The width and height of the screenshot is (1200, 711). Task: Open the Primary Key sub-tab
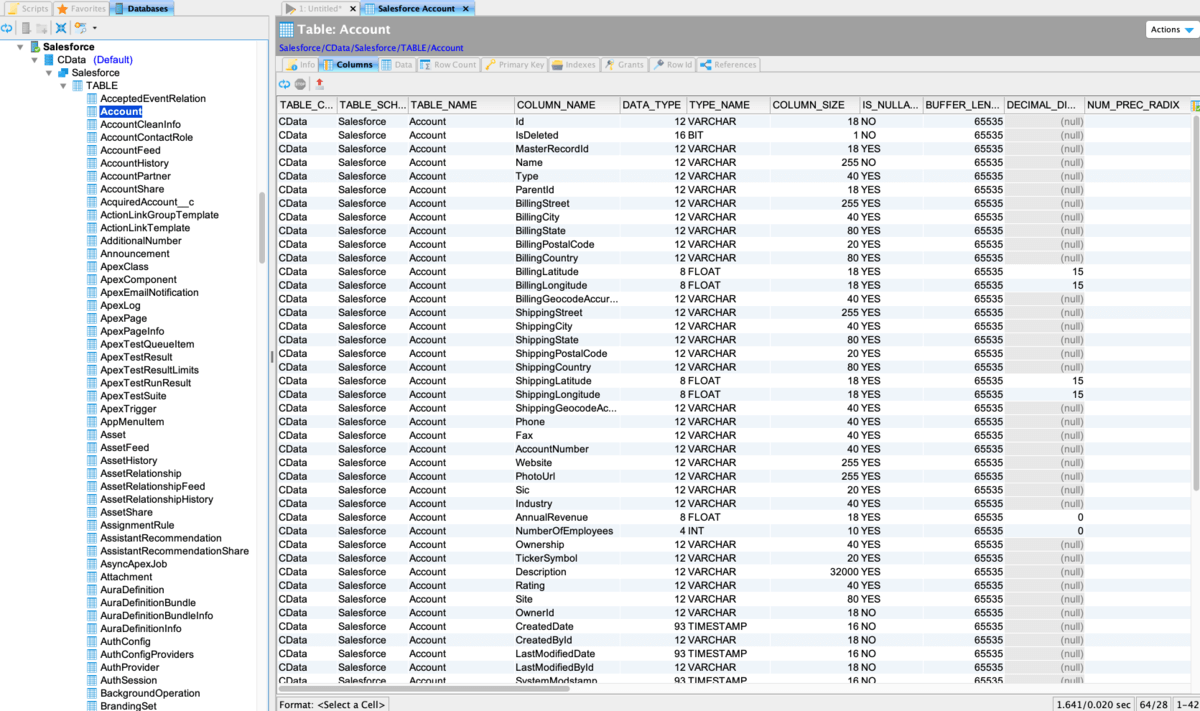pyautogui.click(x=514, y=65)
